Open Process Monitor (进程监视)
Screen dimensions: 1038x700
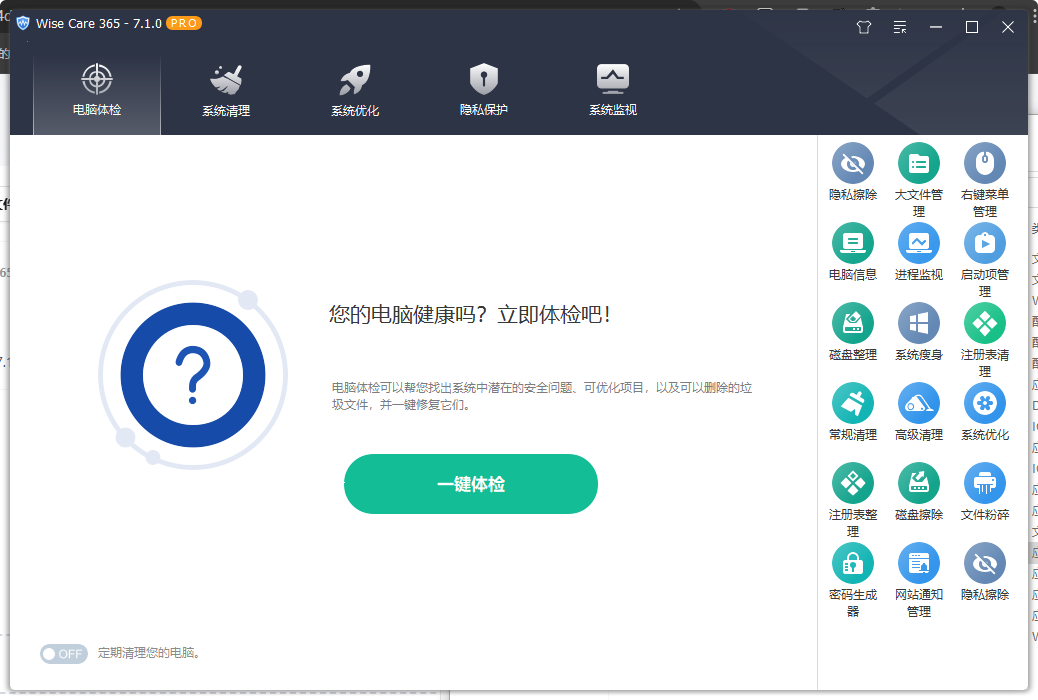(x=918, y=244)
